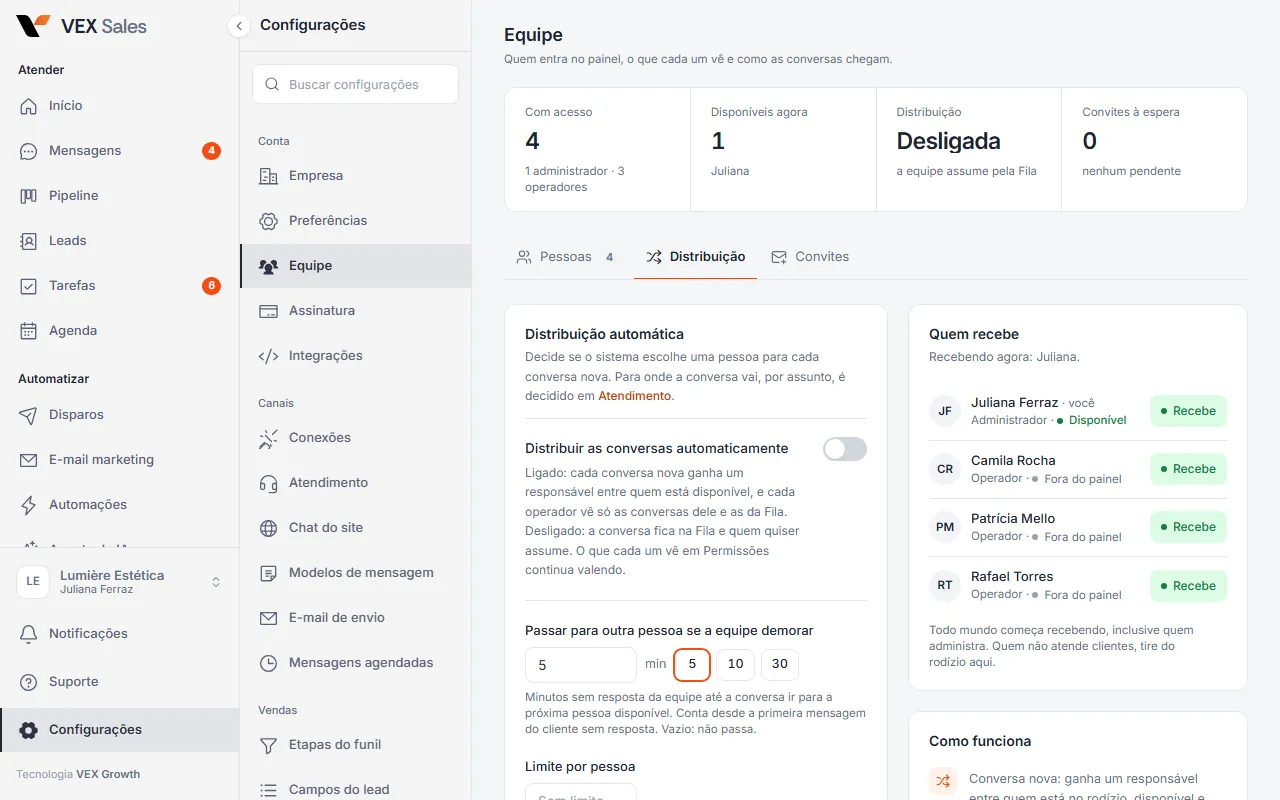
Task: Open Etapas do funil settings
Action: coord(355,745)
